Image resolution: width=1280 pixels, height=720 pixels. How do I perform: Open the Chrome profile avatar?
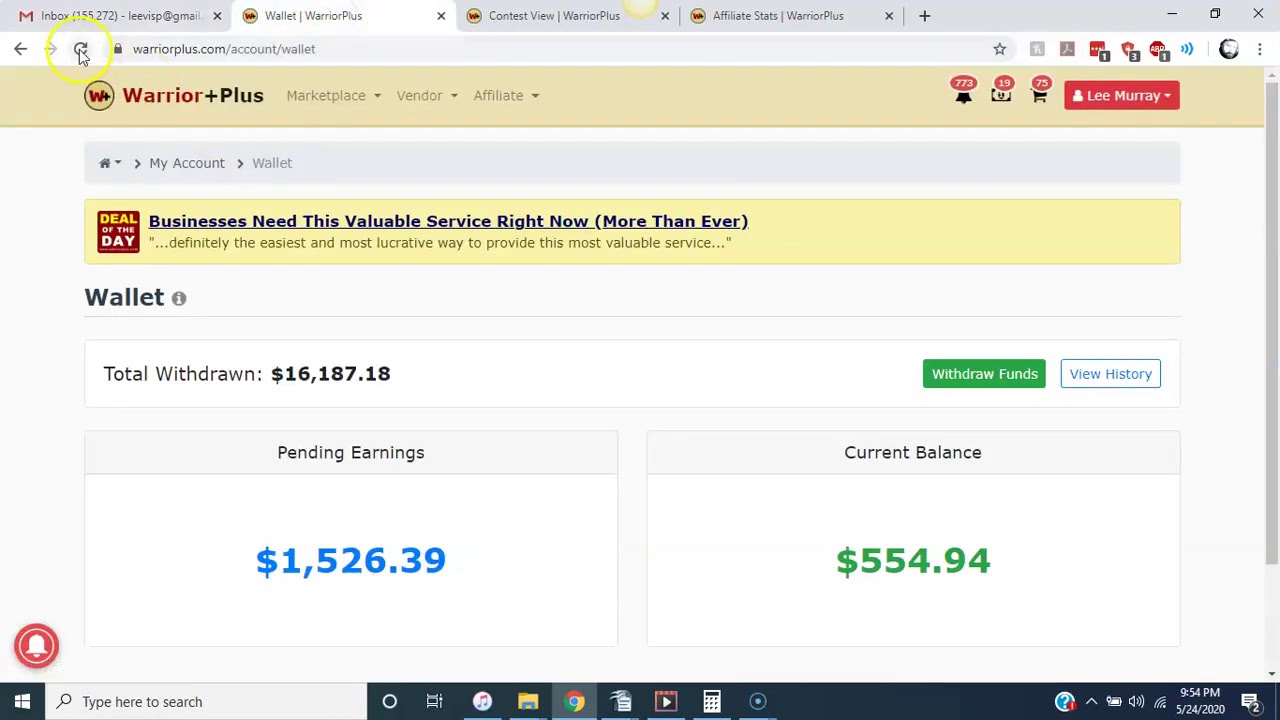[x=1229, y=49]
